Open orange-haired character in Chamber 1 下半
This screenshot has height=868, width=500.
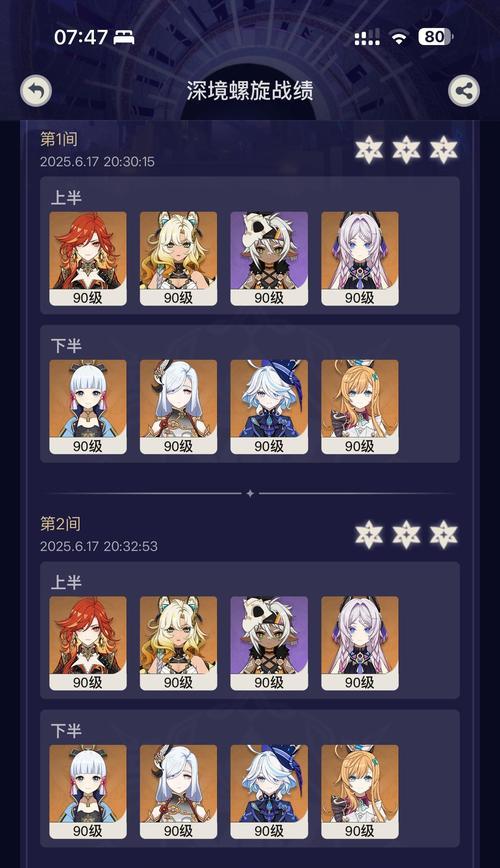pos(360,407)
